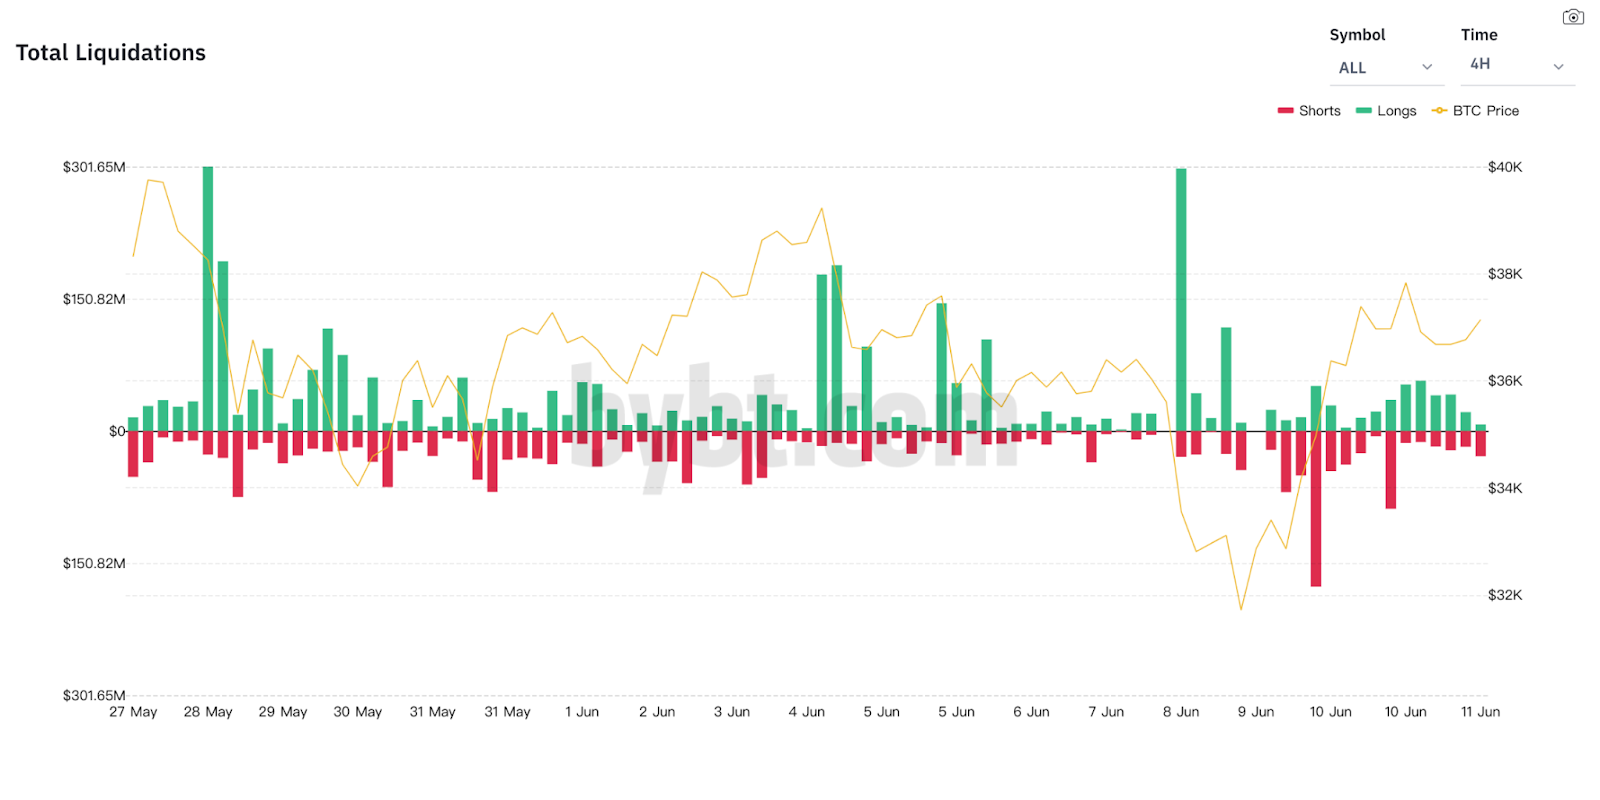Screen dimensions: 1600x800
Task: Click the tall green long bar at 8 Jun
Action: [1181, 300]
